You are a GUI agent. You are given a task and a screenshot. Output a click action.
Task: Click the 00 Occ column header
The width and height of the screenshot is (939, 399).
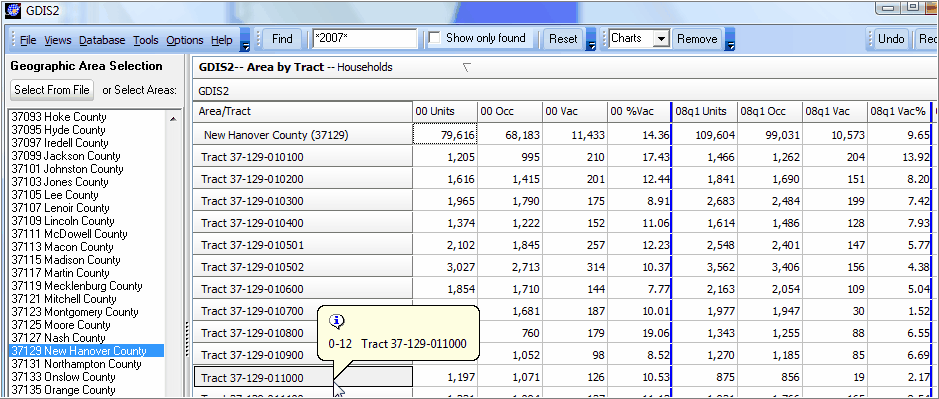(x=510, y=111)
